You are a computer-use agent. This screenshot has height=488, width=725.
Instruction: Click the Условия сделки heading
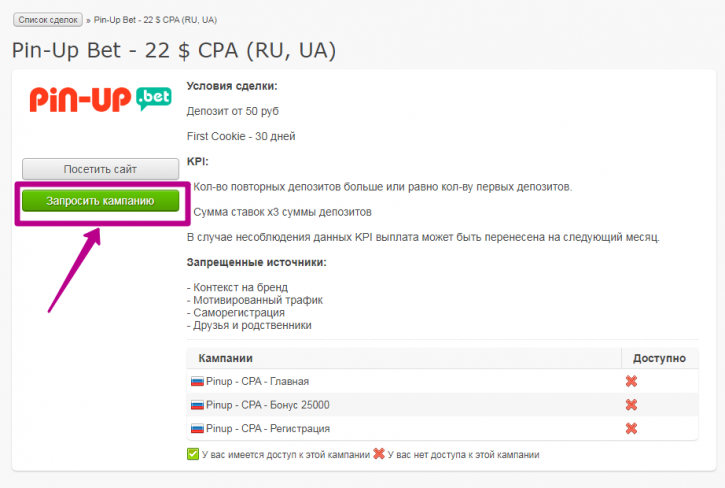coord(232,86)
